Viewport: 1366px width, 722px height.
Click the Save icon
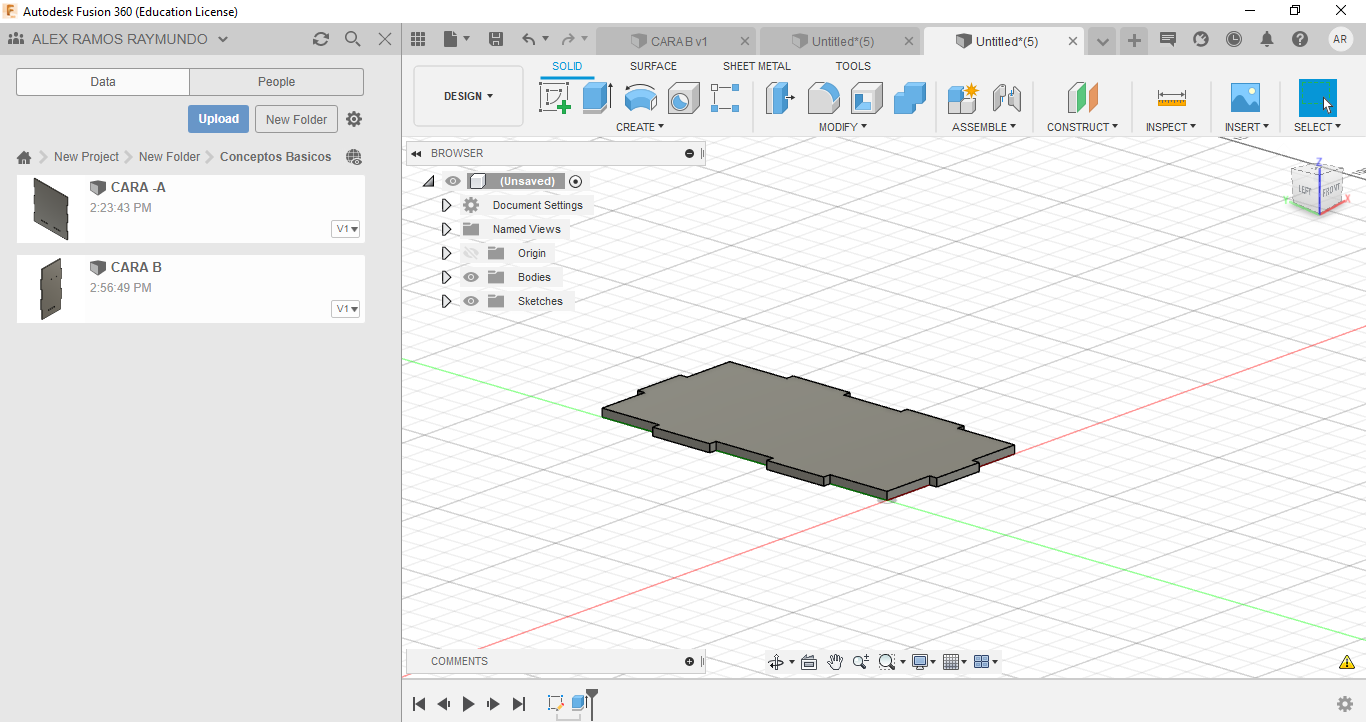click(x=495, y=39)
